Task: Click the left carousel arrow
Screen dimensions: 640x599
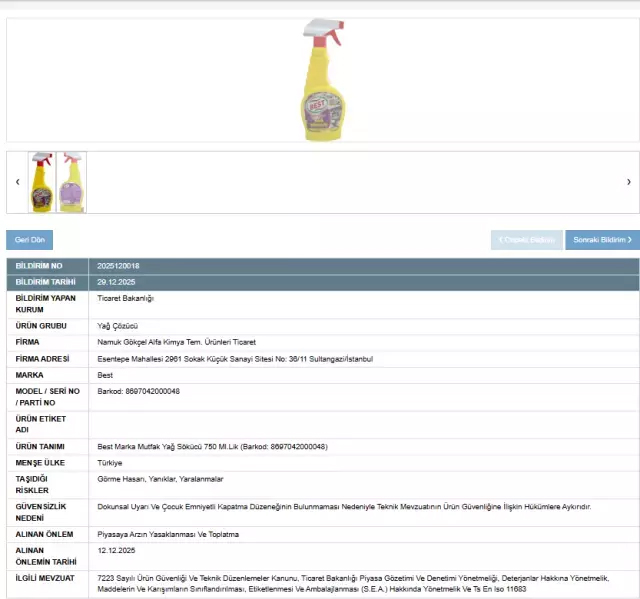Action: pyautogui.click(x=17, y=182)
